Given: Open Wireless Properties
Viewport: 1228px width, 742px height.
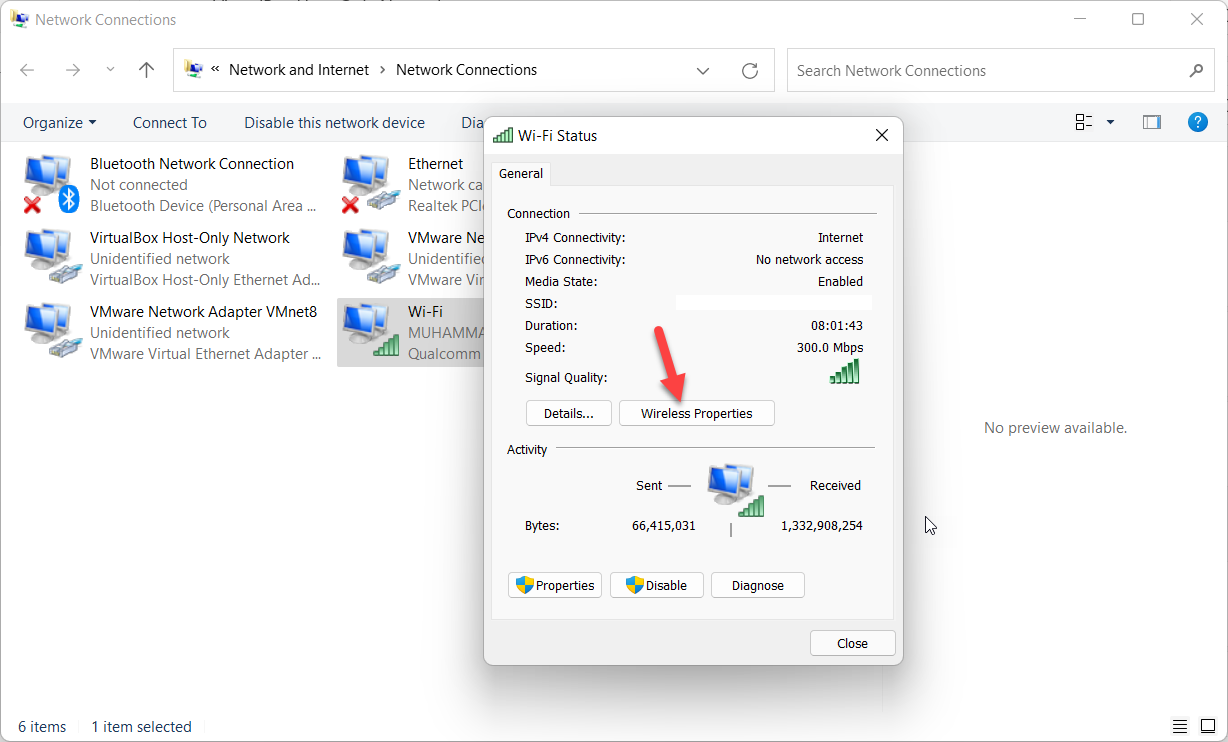Looking at the screenshot, I should tap(696, 414).
